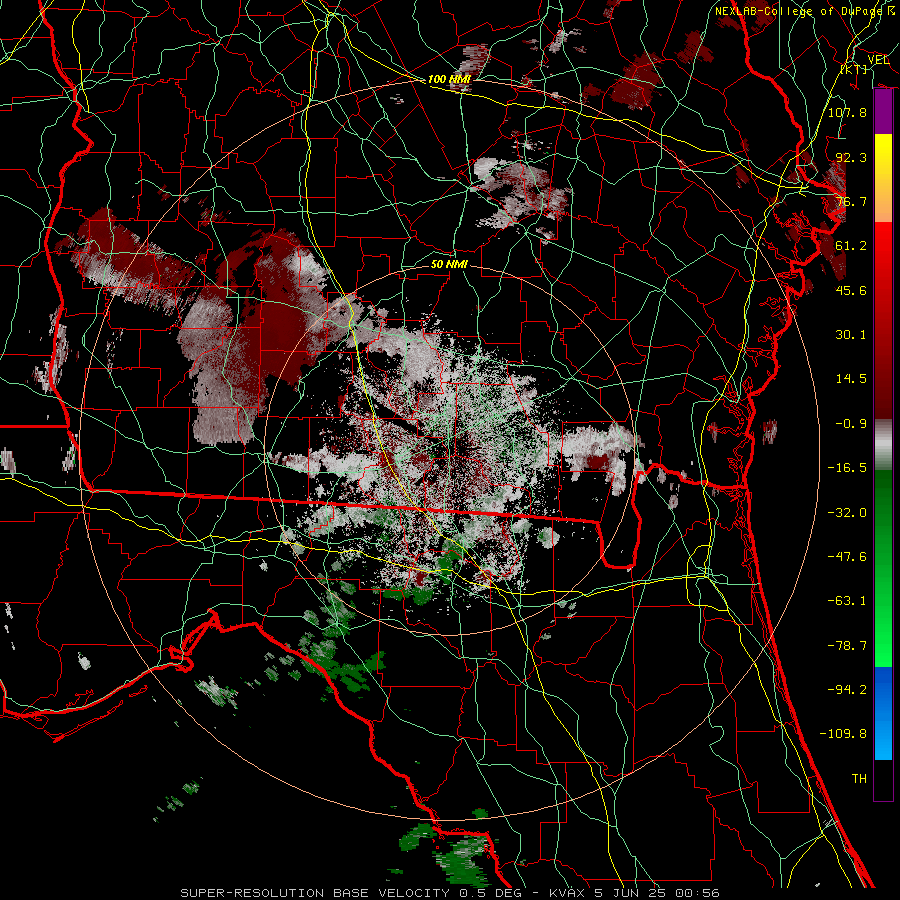Click the [KT] units label

(854, 69)
